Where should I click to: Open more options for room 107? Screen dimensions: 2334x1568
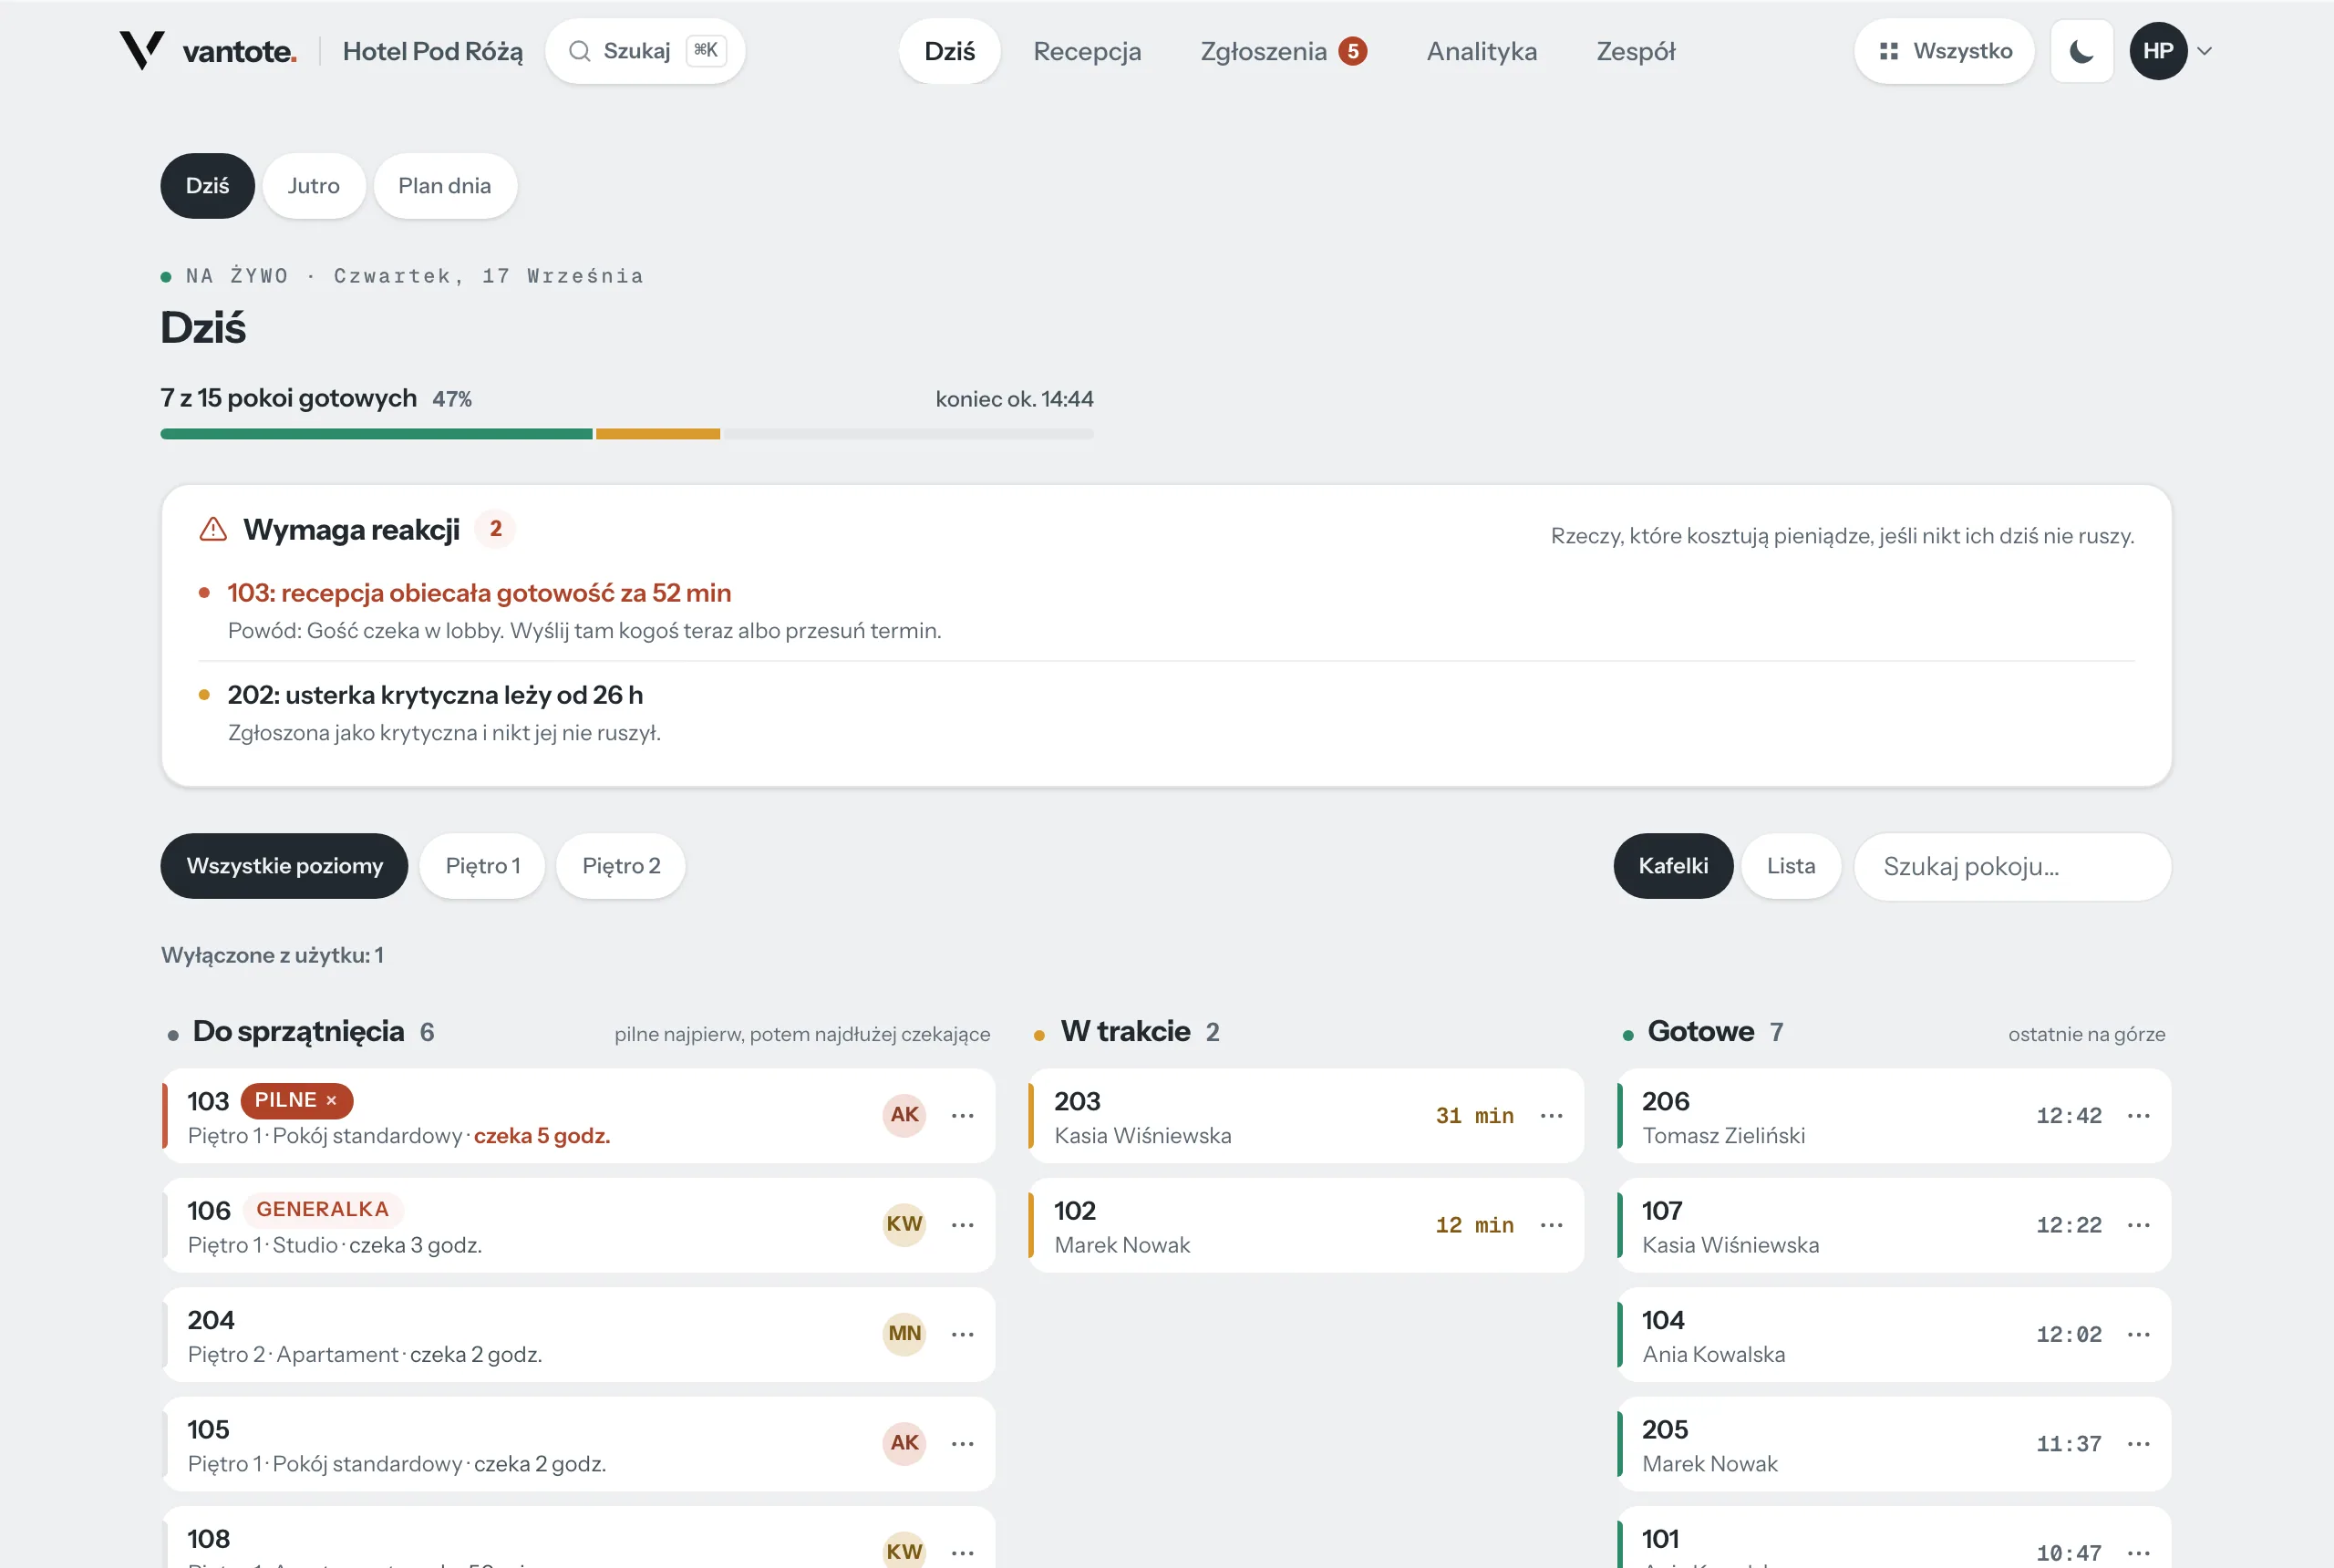tap(2139, 1225)
